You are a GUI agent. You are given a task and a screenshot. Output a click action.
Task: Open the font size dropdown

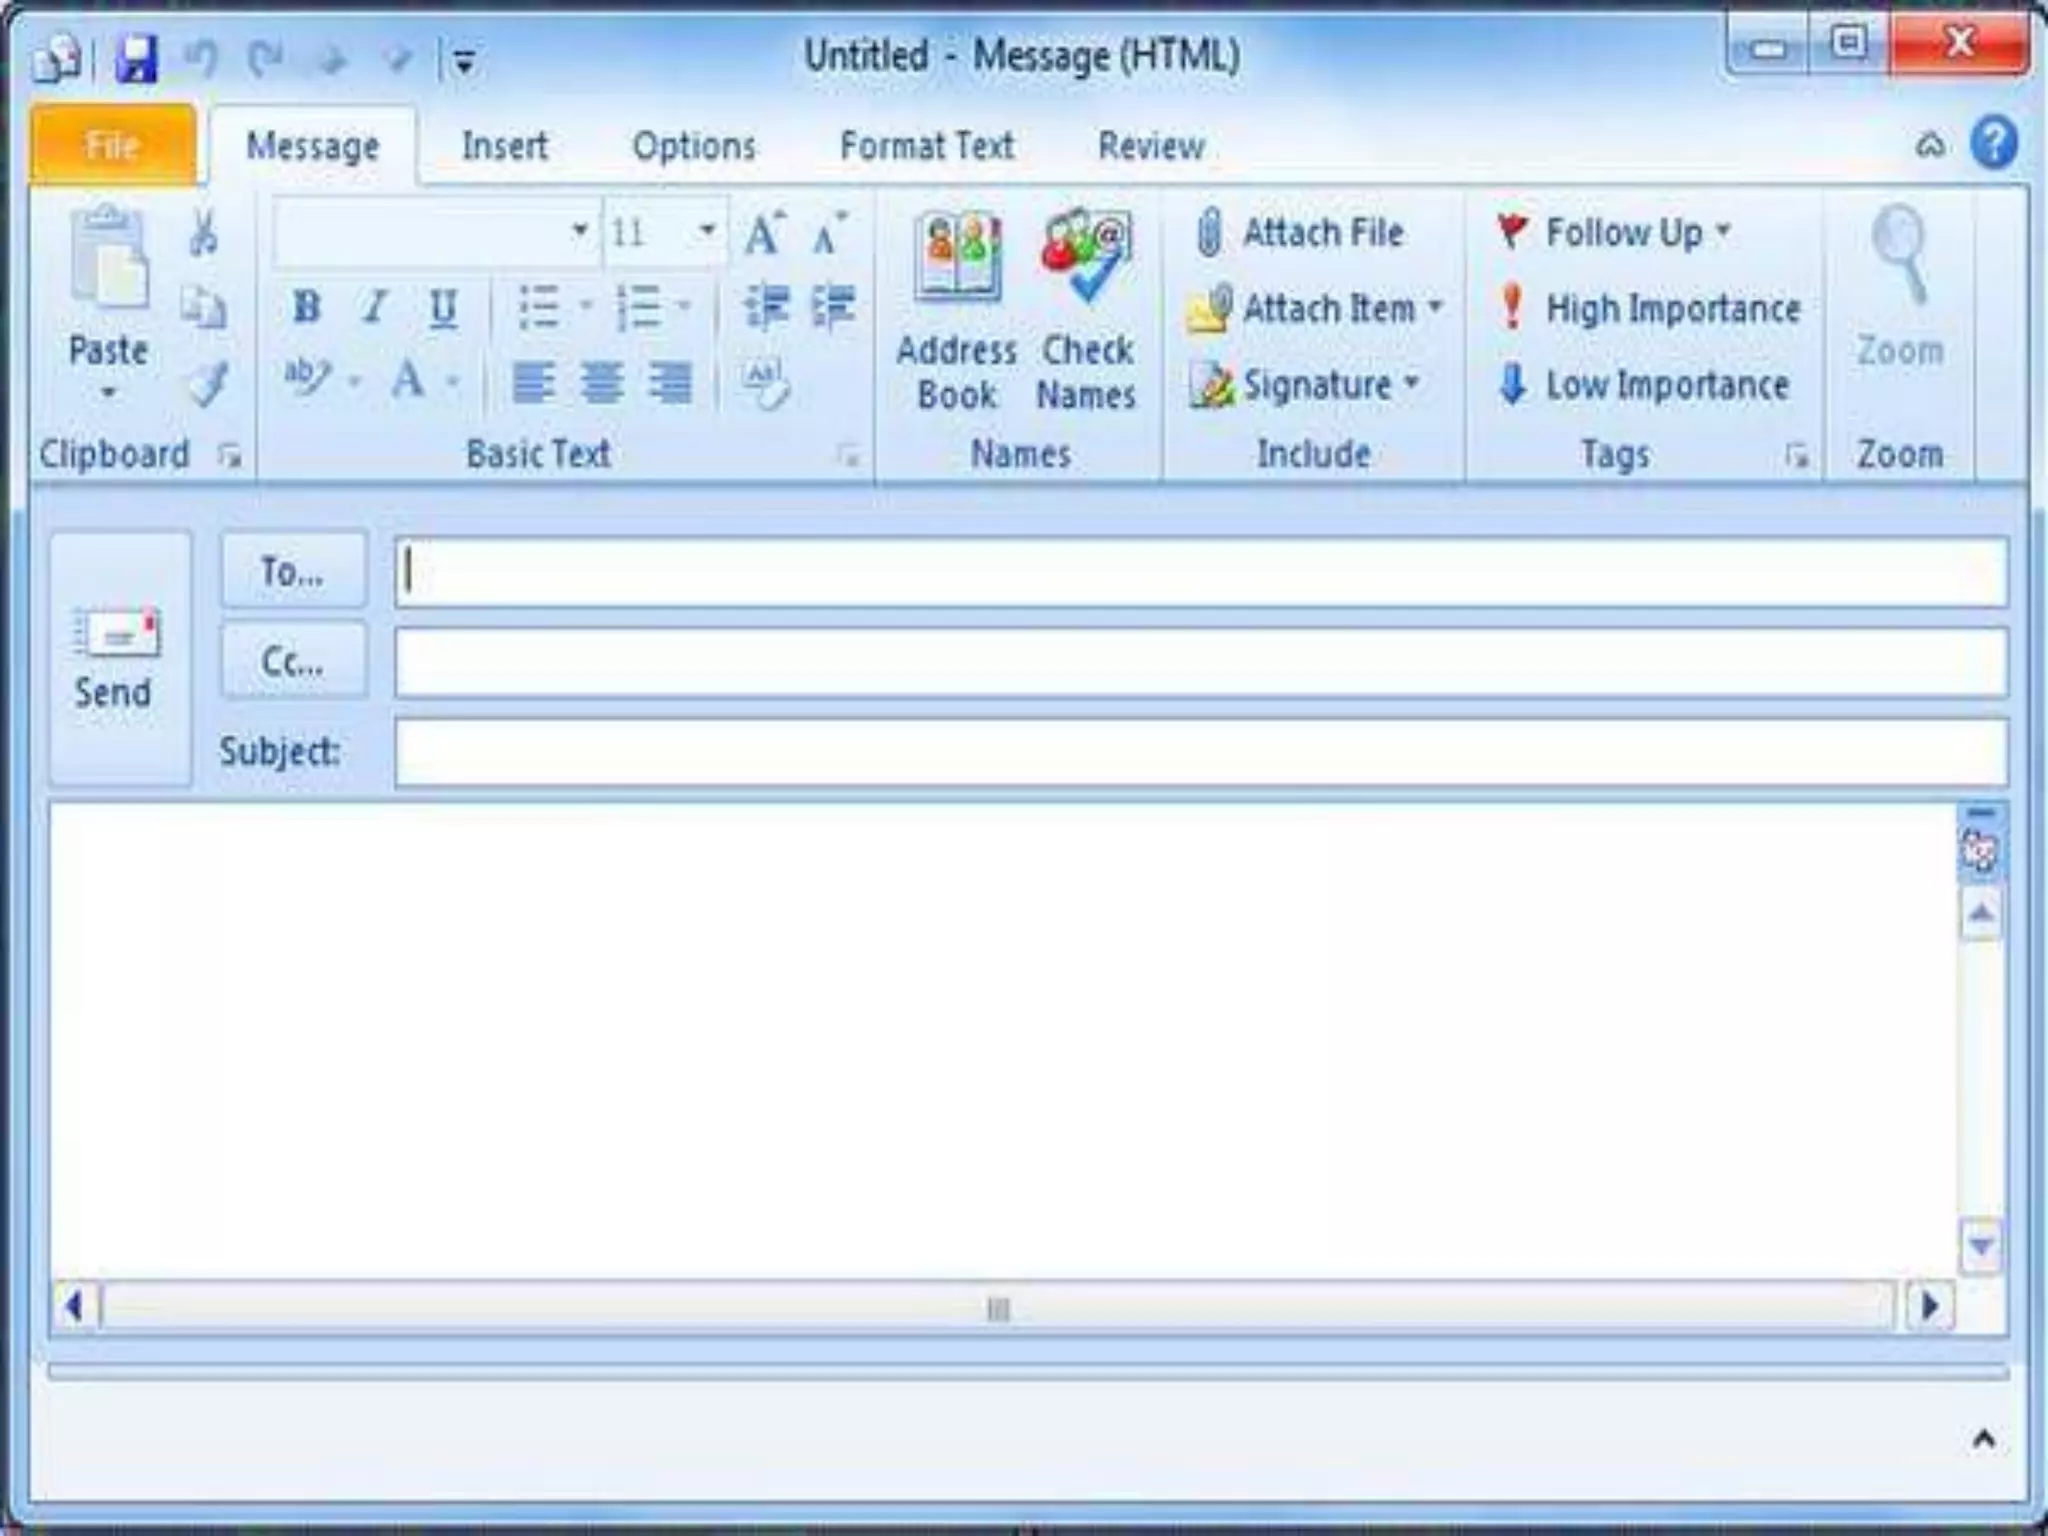[x=707, y=232]
